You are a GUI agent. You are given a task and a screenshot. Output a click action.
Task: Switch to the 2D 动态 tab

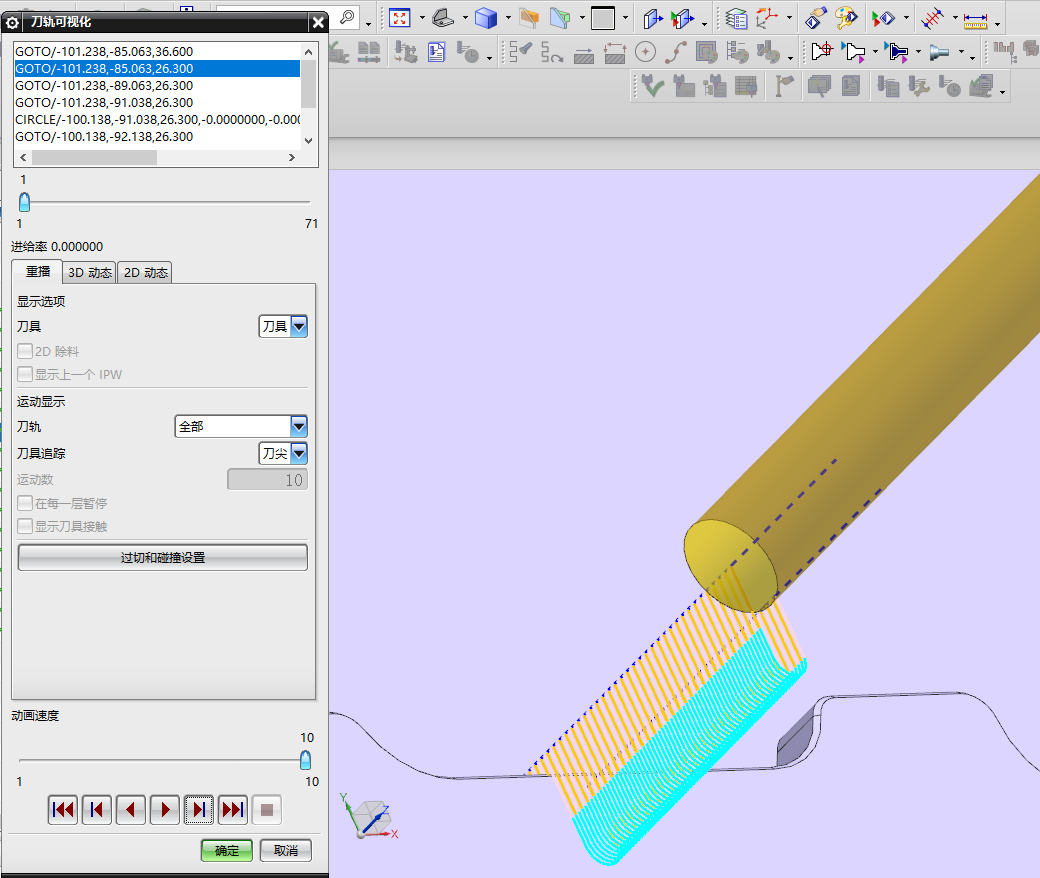[145, 273]
